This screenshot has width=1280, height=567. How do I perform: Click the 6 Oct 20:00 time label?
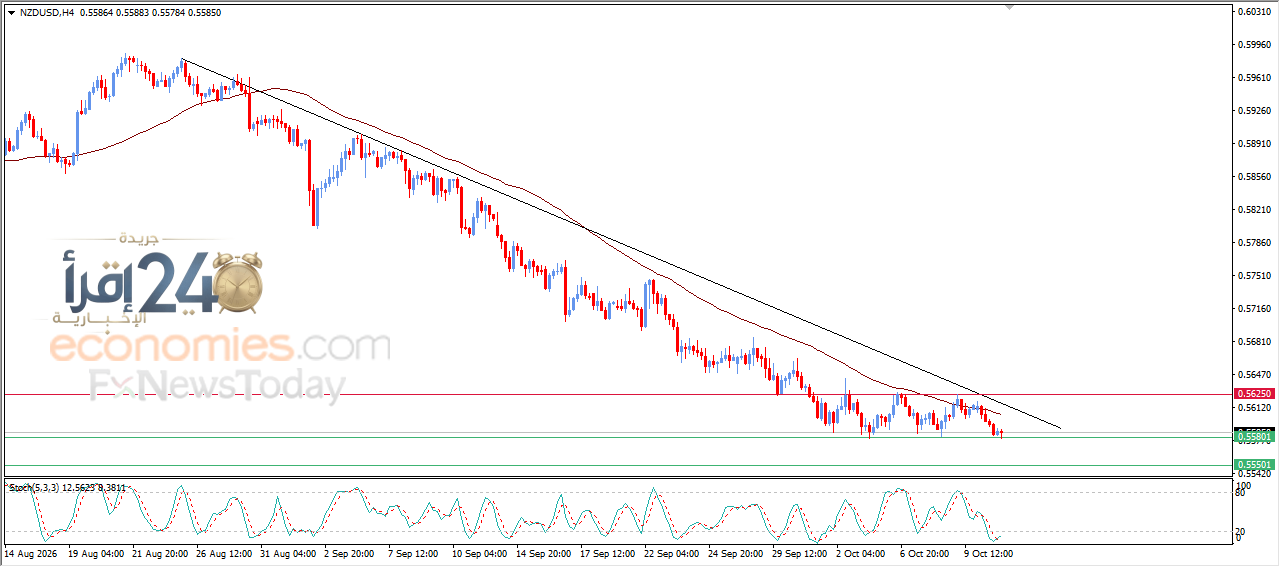[x=923, y=552]
